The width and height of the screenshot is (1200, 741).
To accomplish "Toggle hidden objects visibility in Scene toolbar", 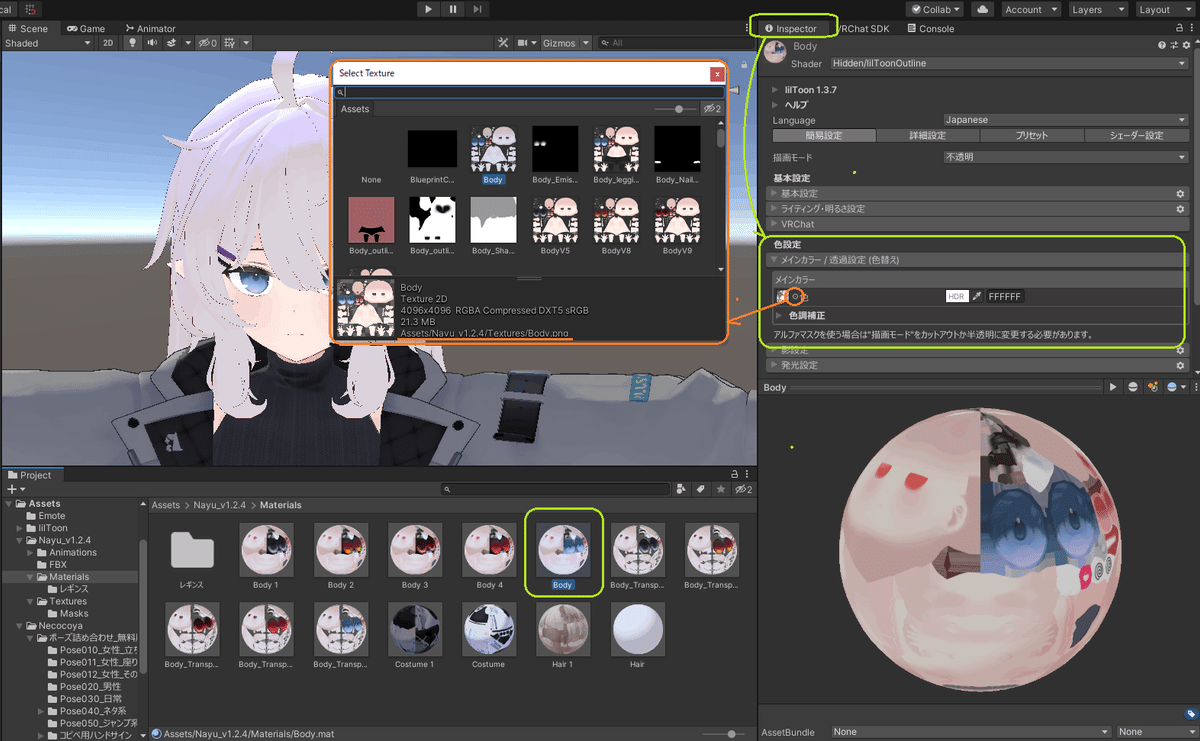I will (207, 43).
